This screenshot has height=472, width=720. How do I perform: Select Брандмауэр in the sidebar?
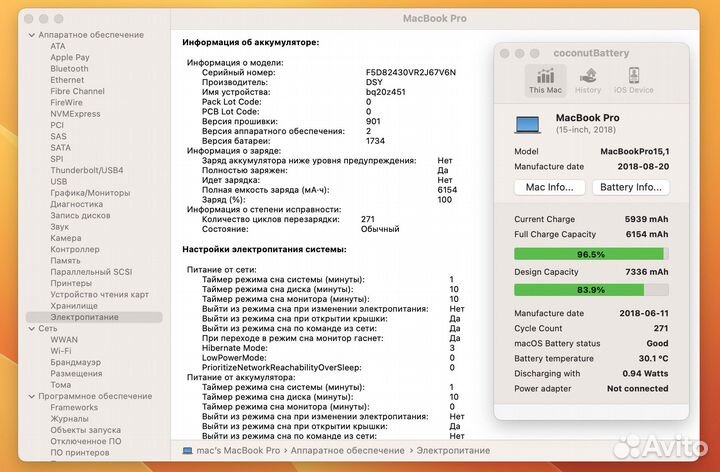(x=76, y=362)
